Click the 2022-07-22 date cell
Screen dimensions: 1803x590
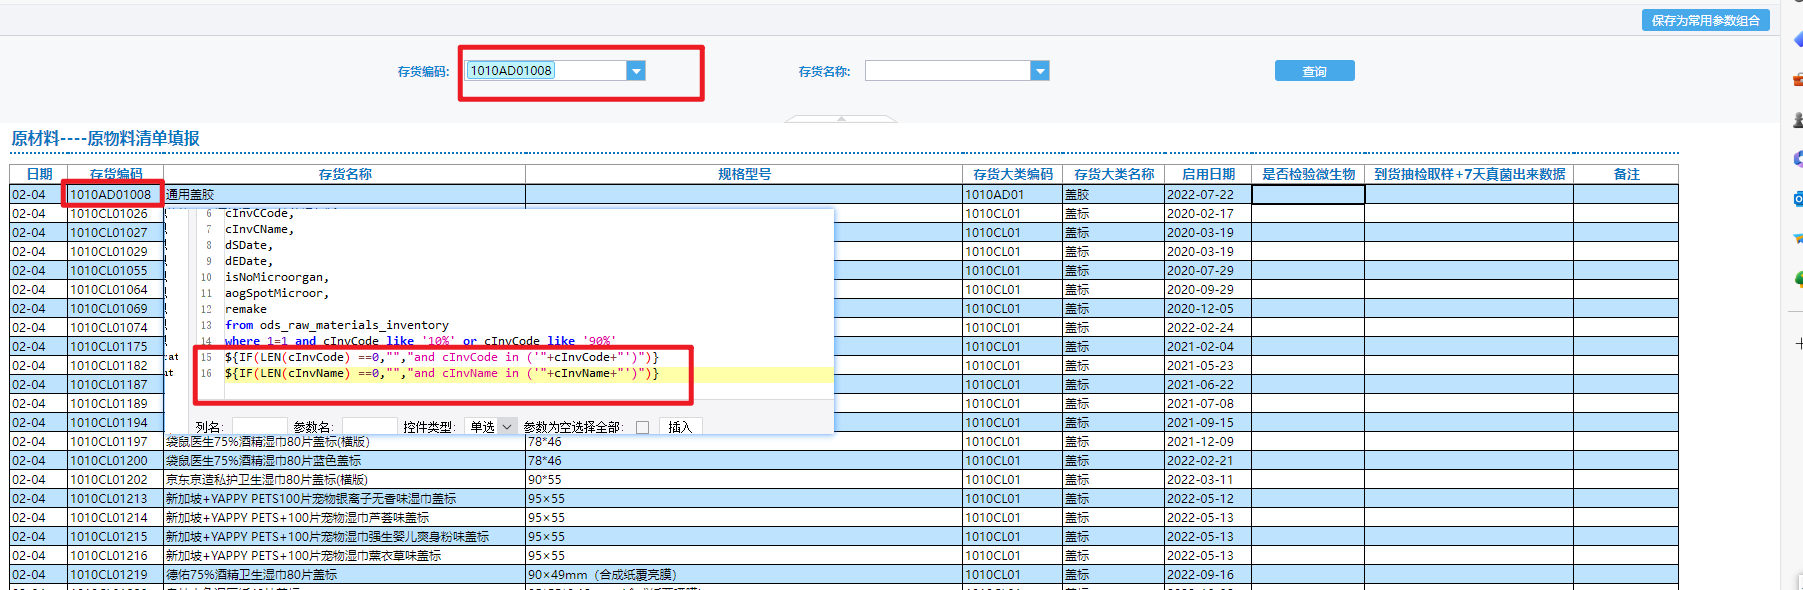[x=1208, y=195]
